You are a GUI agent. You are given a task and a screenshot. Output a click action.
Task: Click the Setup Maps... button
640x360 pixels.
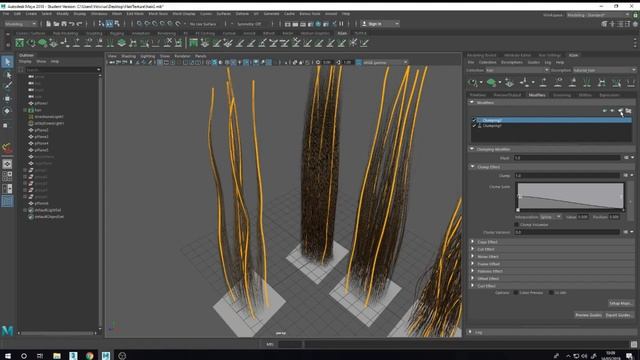click(620, 304)
